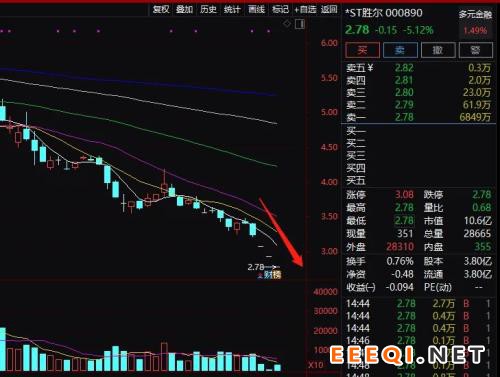Click the 财 tag on the chart

pyautogui.click(x=268, y=275)
